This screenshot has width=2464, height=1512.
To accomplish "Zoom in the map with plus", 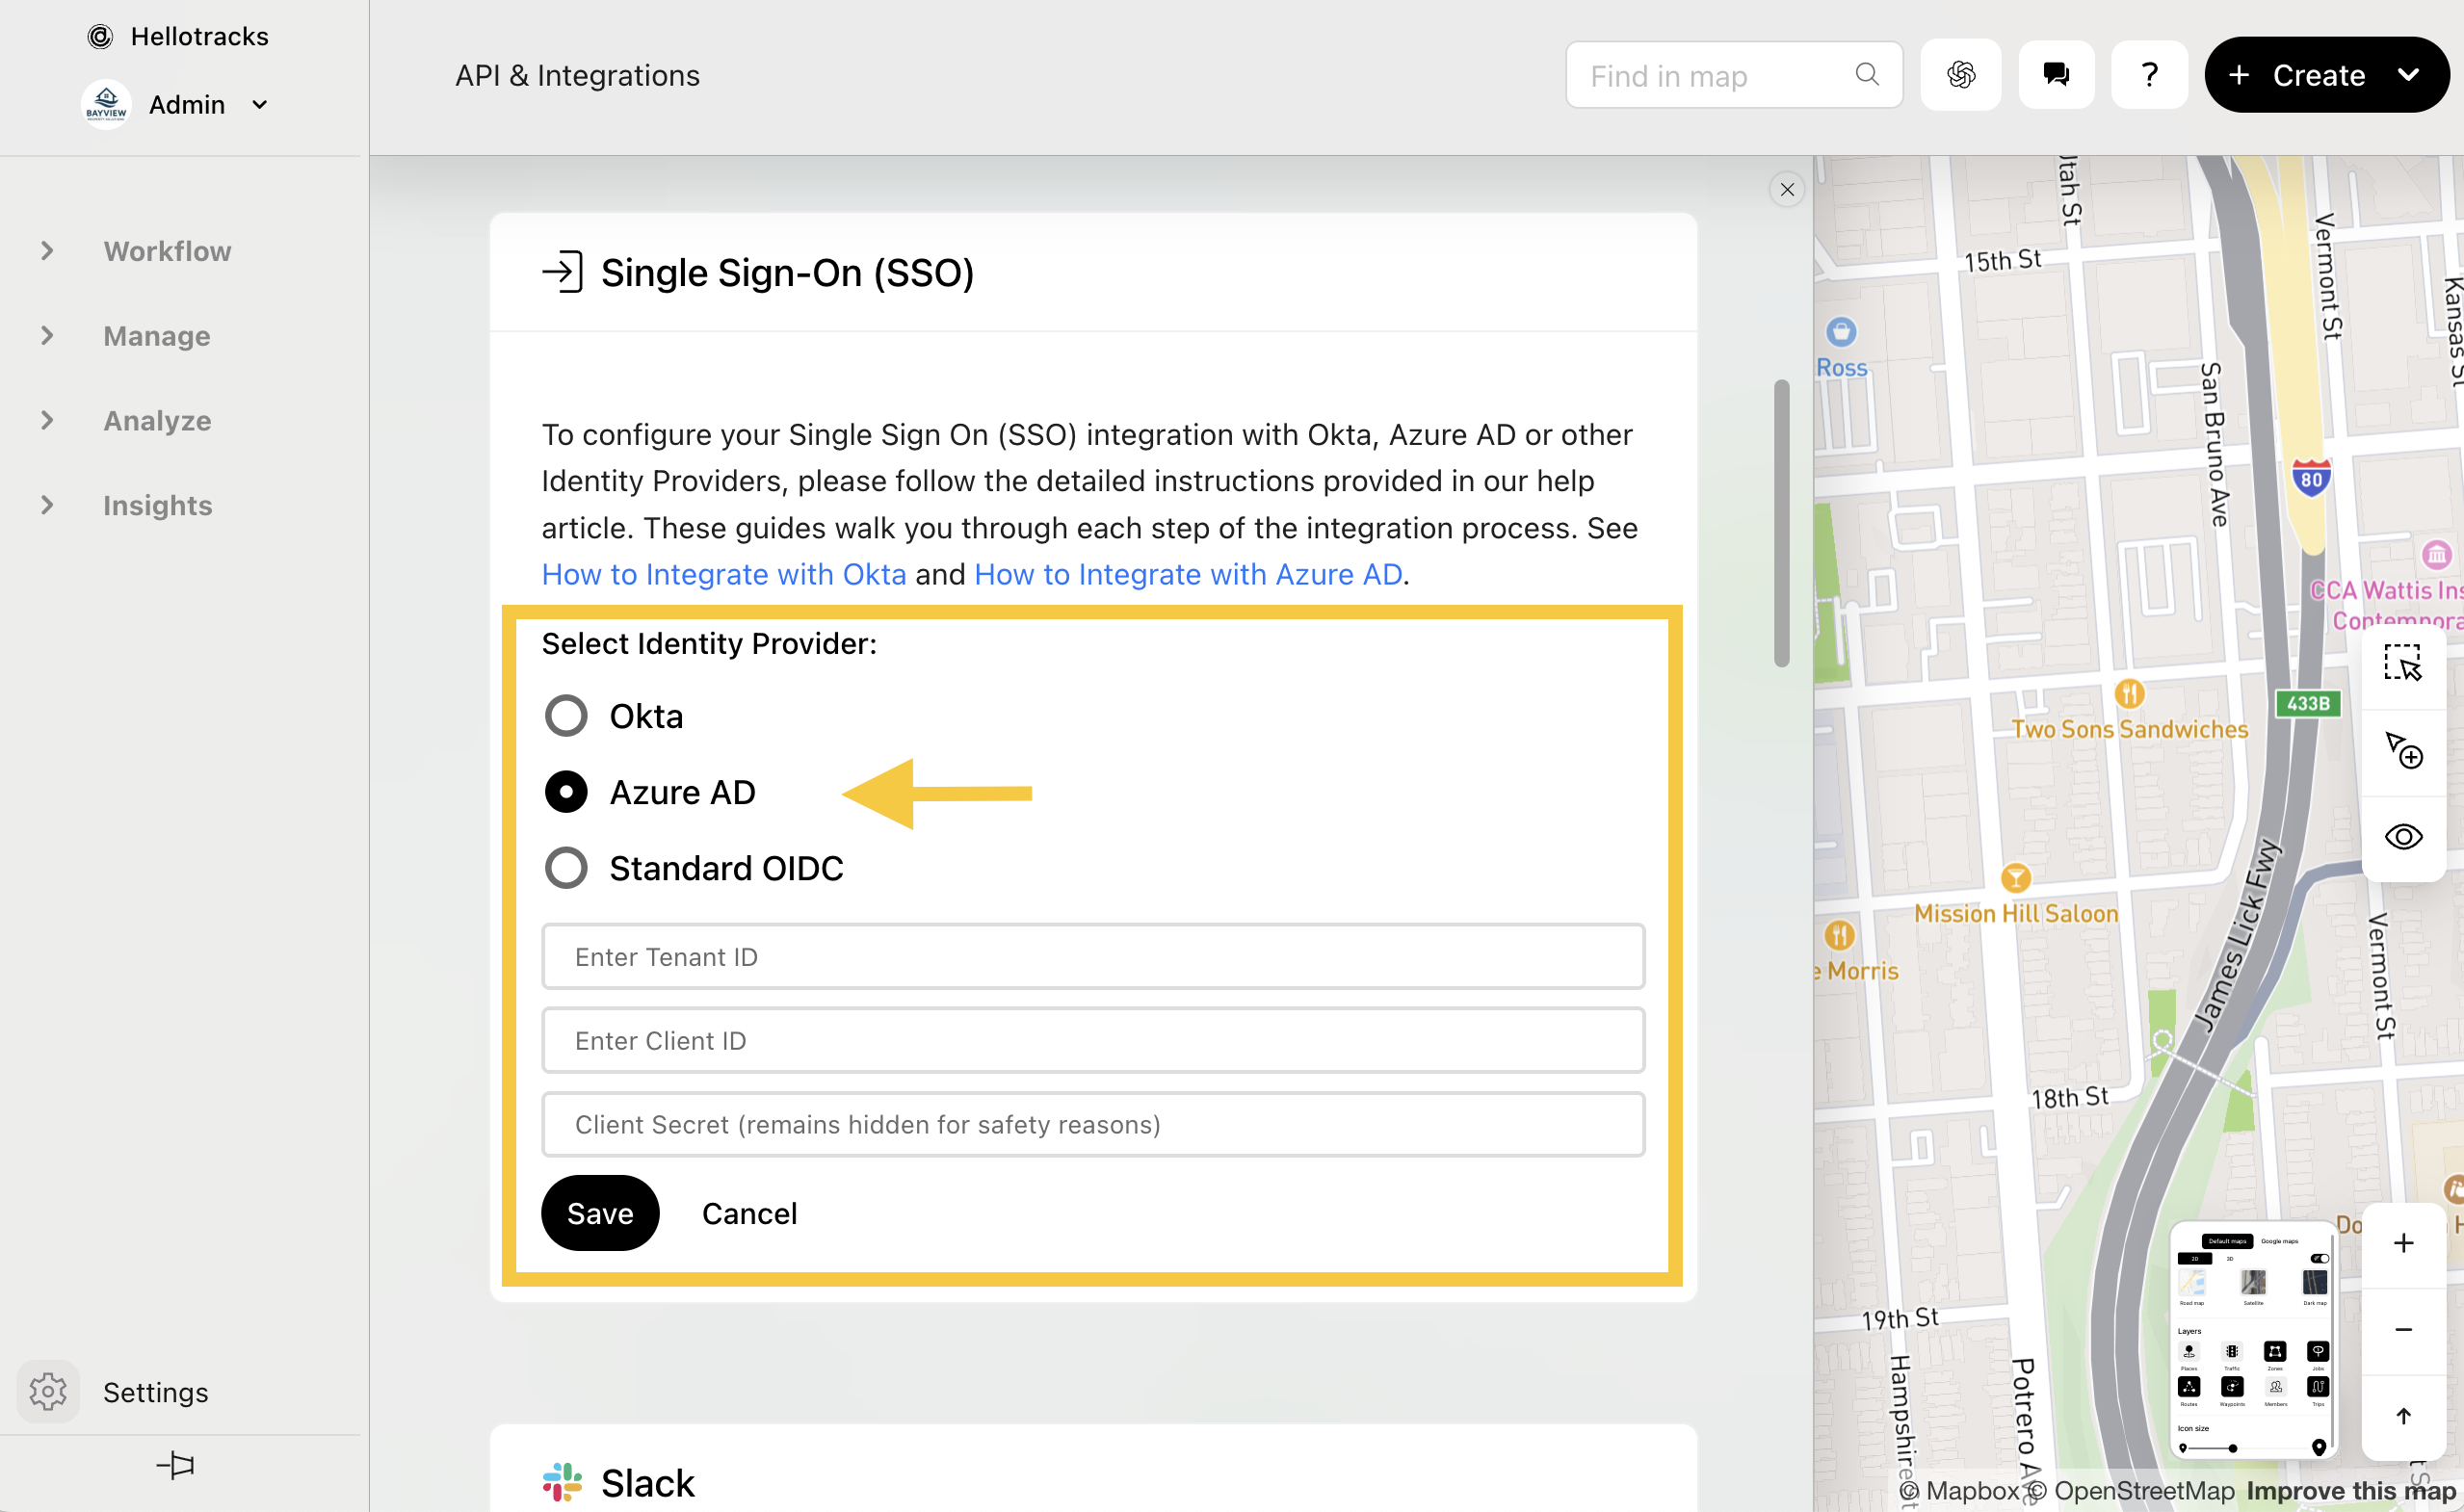I will point(2403,1243).
